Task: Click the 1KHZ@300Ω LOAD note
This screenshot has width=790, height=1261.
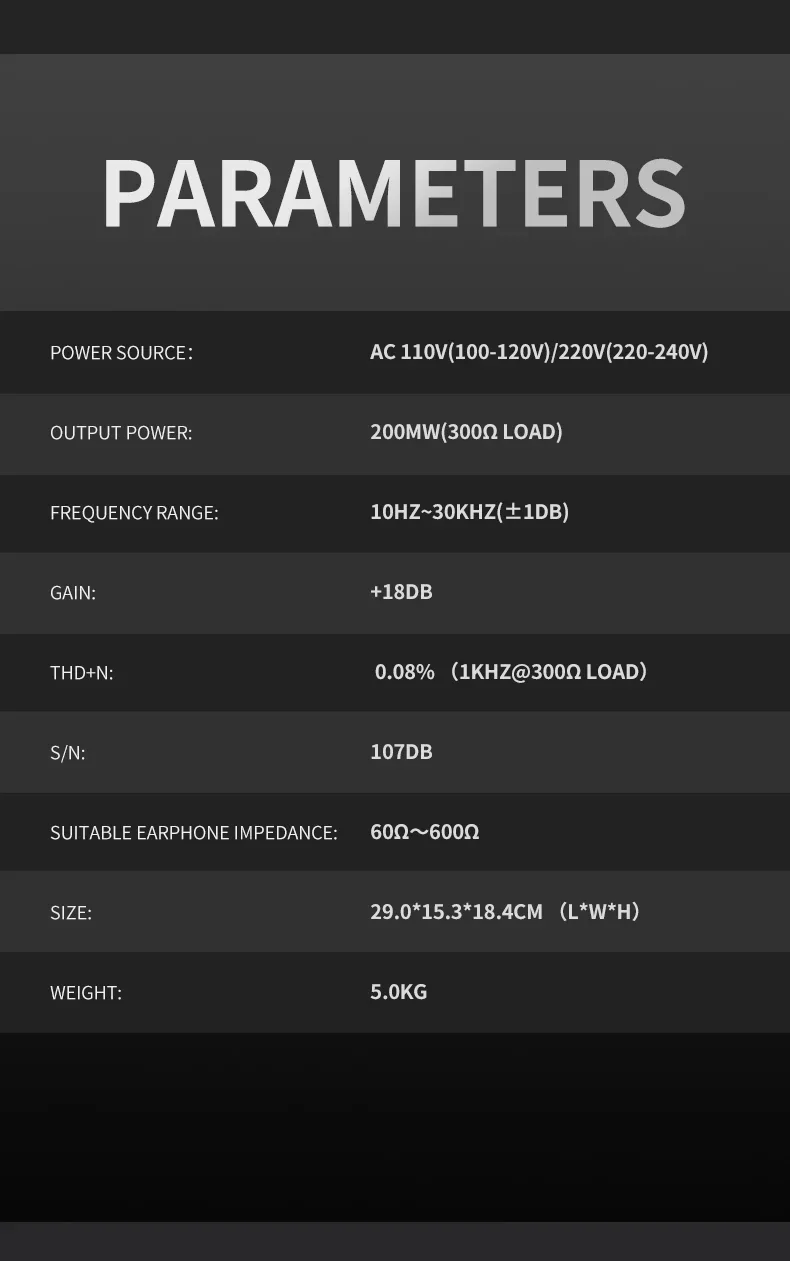Action: (549, 672)
